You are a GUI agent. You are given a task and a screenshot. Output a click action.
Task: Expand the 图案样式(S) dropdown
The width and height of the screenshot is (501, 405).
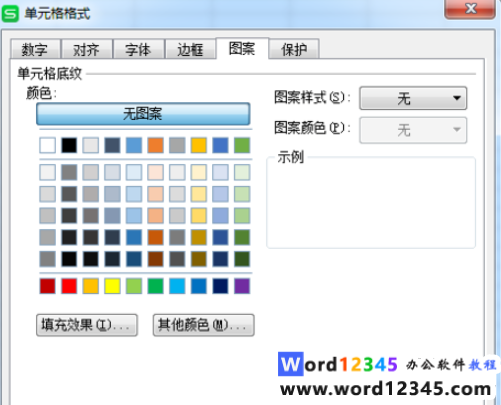pos(413,98)
